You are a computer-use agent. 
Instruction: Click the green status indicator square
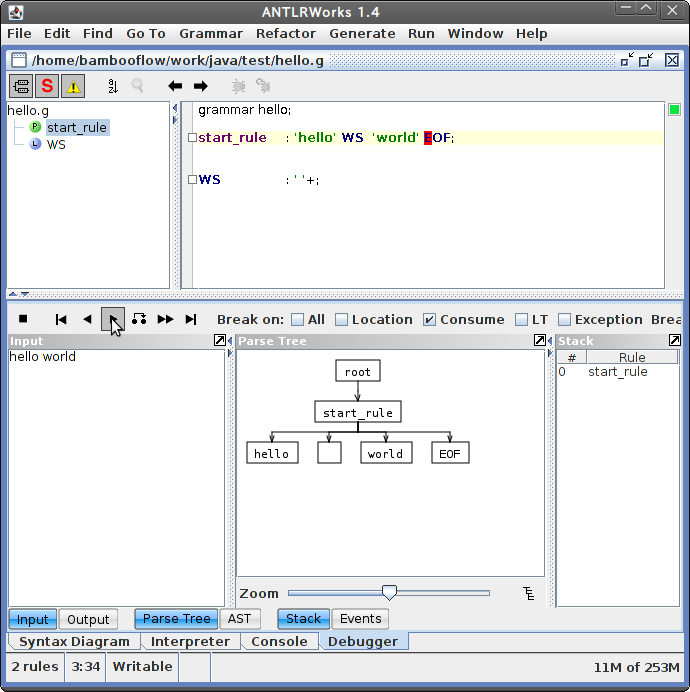pyautogui.click(x=674, y=109)
